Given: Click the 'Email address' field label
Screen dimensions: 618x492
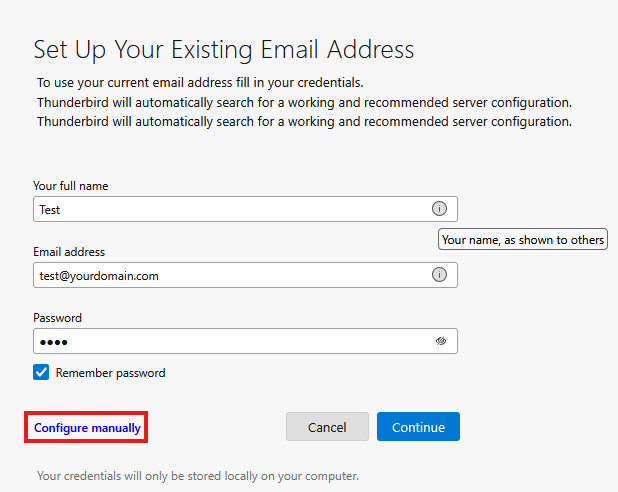Looking at the screenshot, I should (x=69, y=252).
